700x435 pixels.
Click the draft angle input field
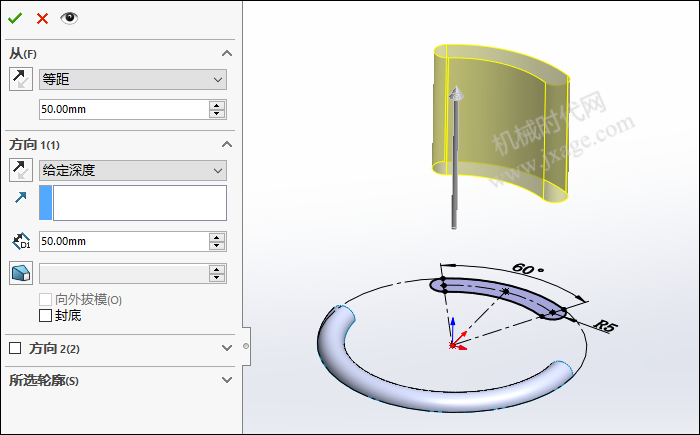pos(124,273)
